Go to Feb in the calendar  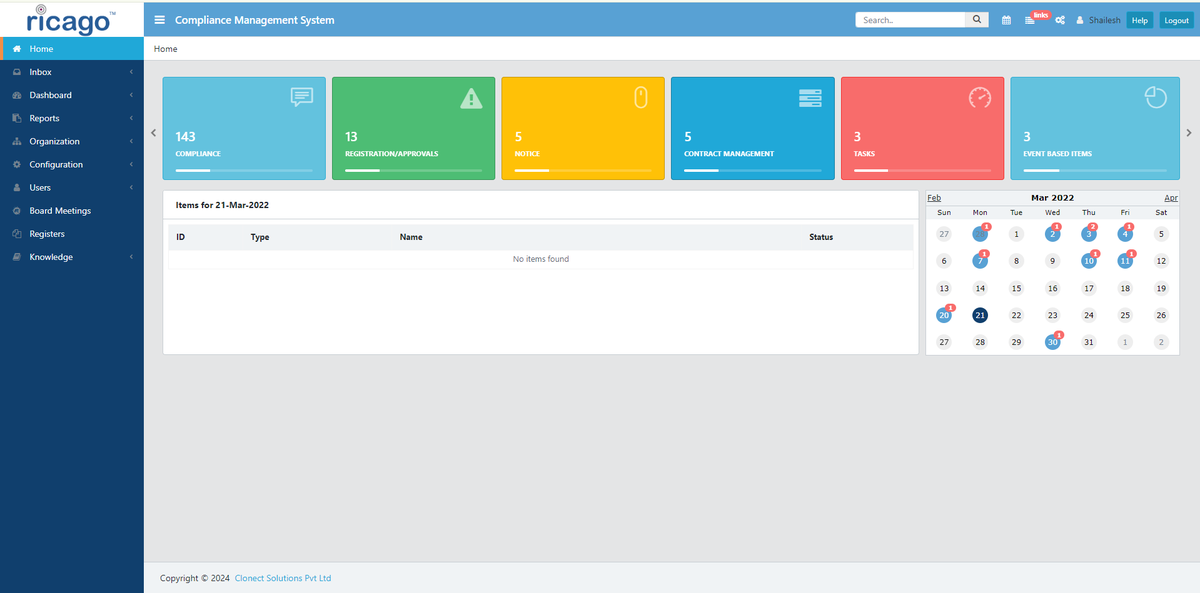(x=934, y=198)
